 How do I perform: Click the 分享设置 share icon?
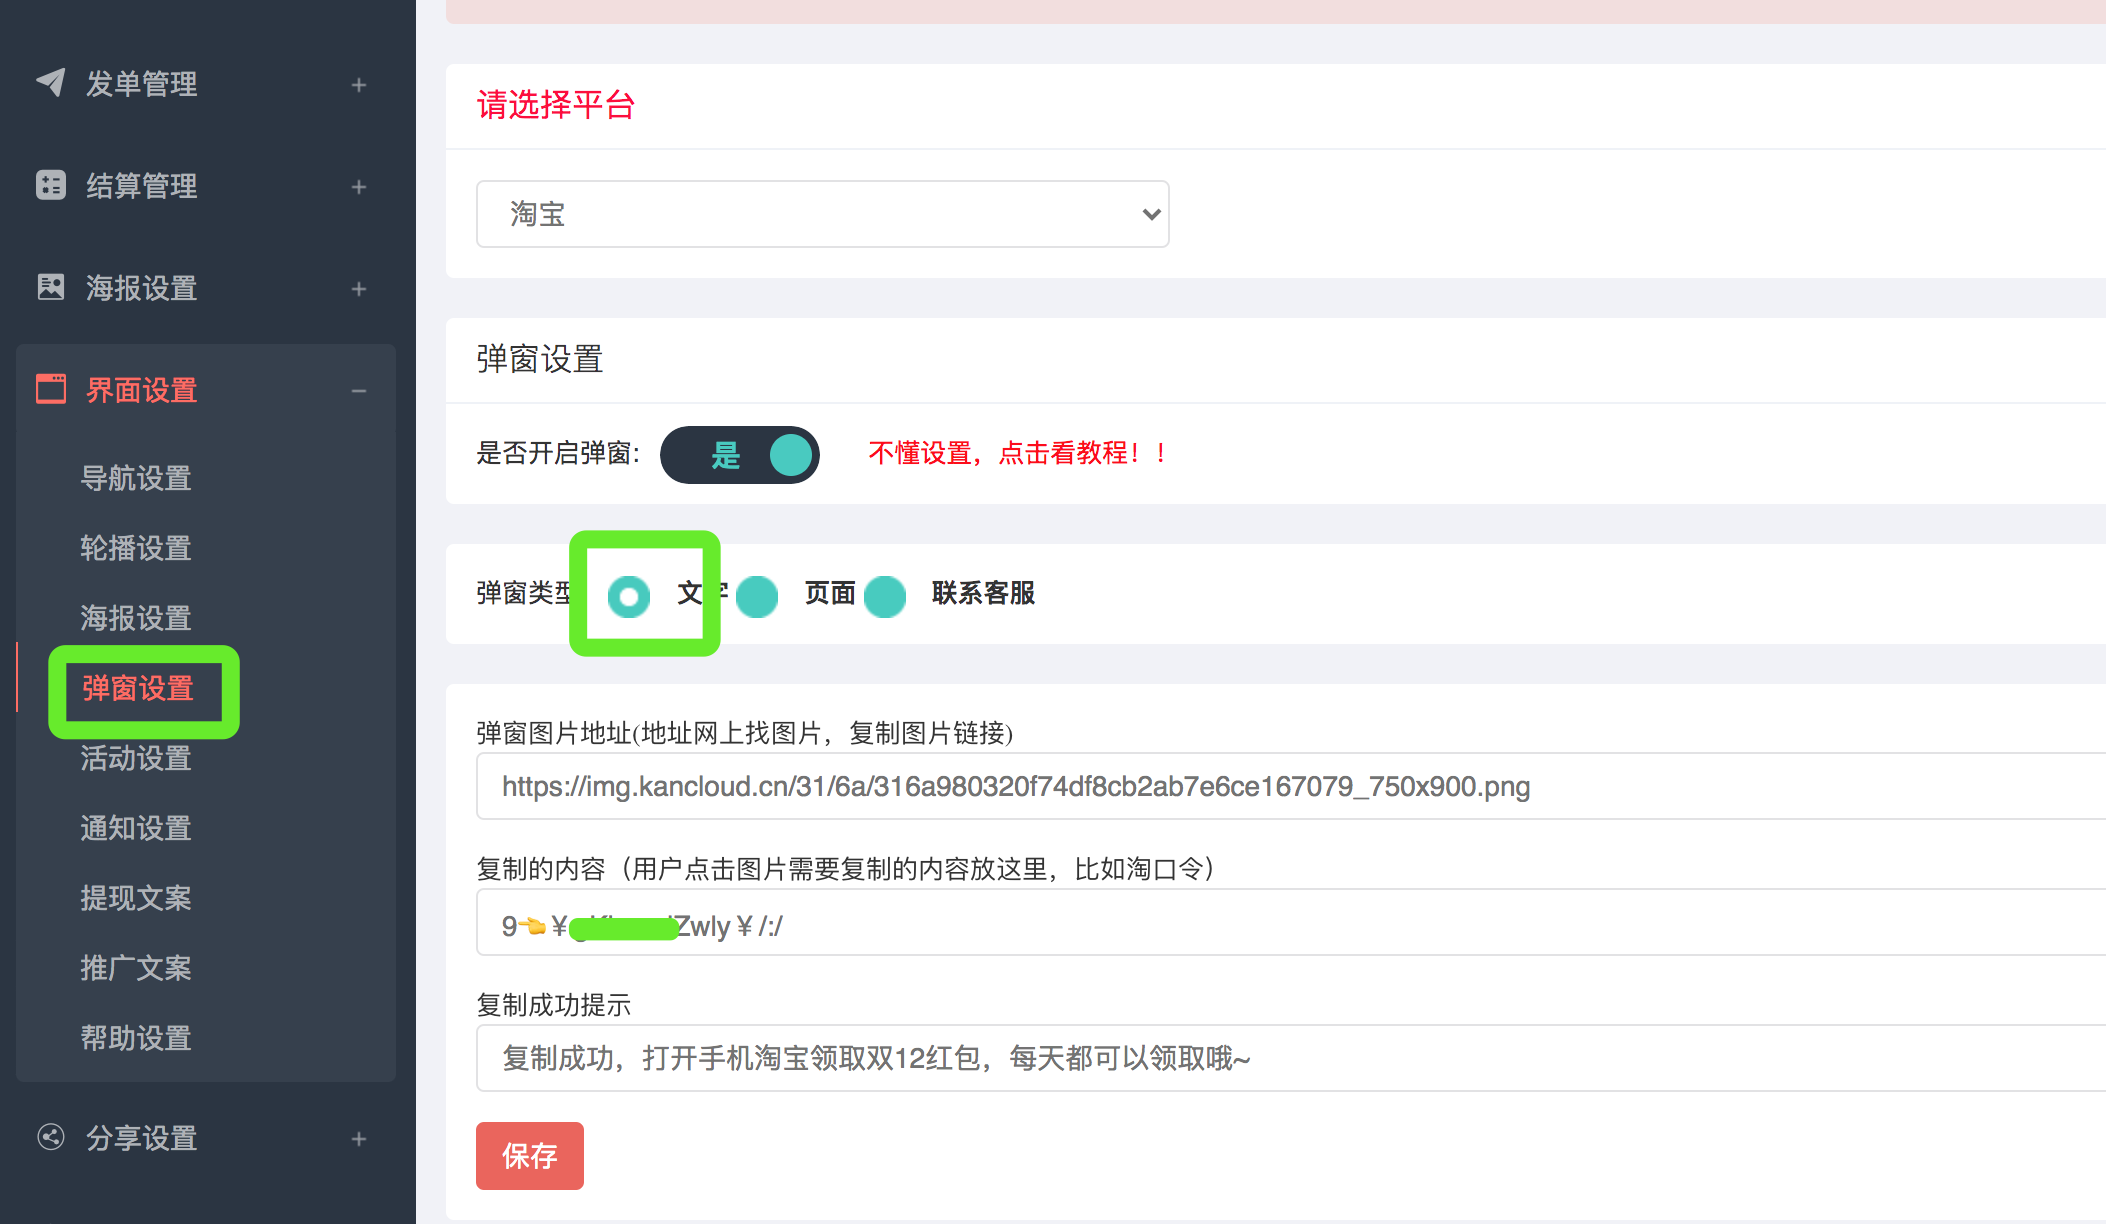(51, 1138)
